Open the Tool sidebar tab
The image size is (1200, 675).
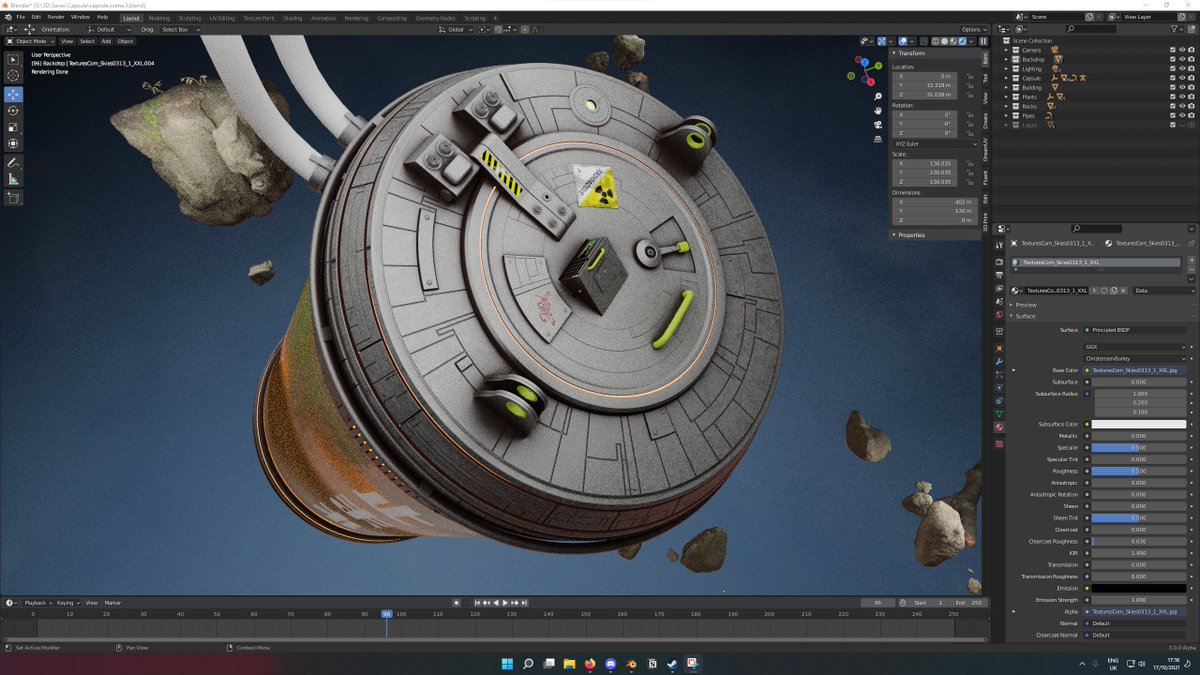pyautogui.click(x=985, y=77)
